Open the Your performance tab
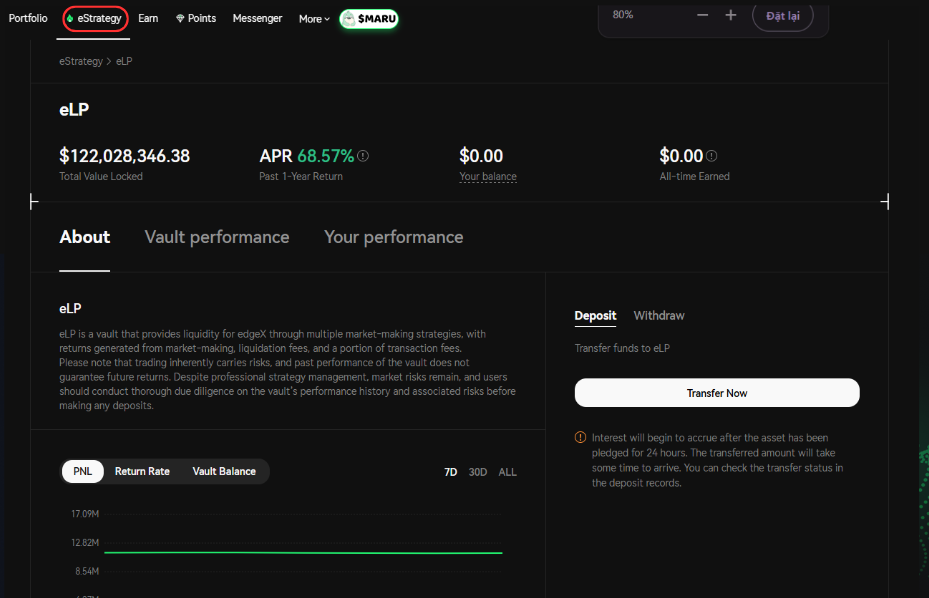929x598 pixels. pyautogui.click(x=393, y=237)
